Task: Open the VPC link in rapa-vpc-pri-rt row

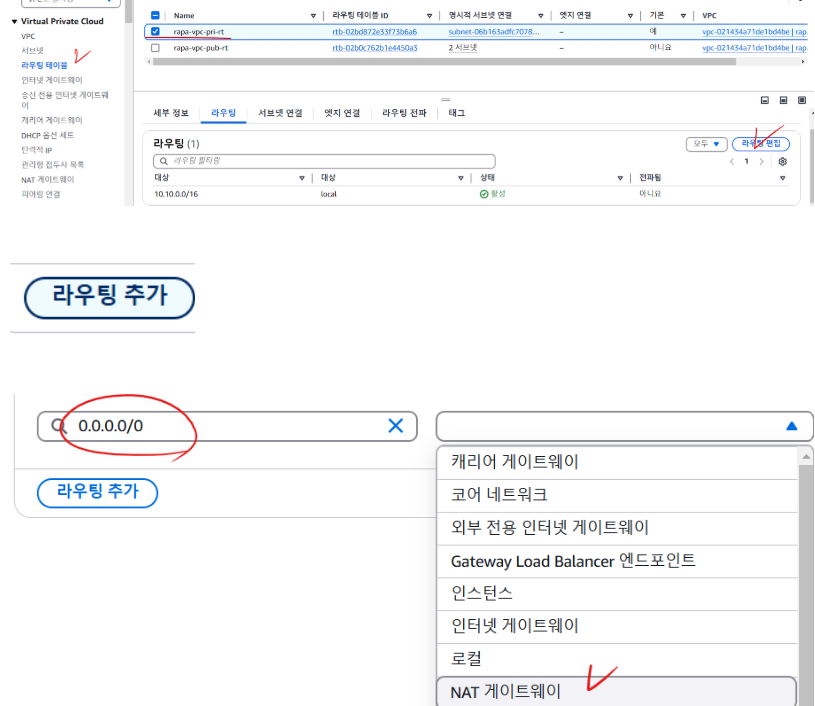Action: coord(754,32)
